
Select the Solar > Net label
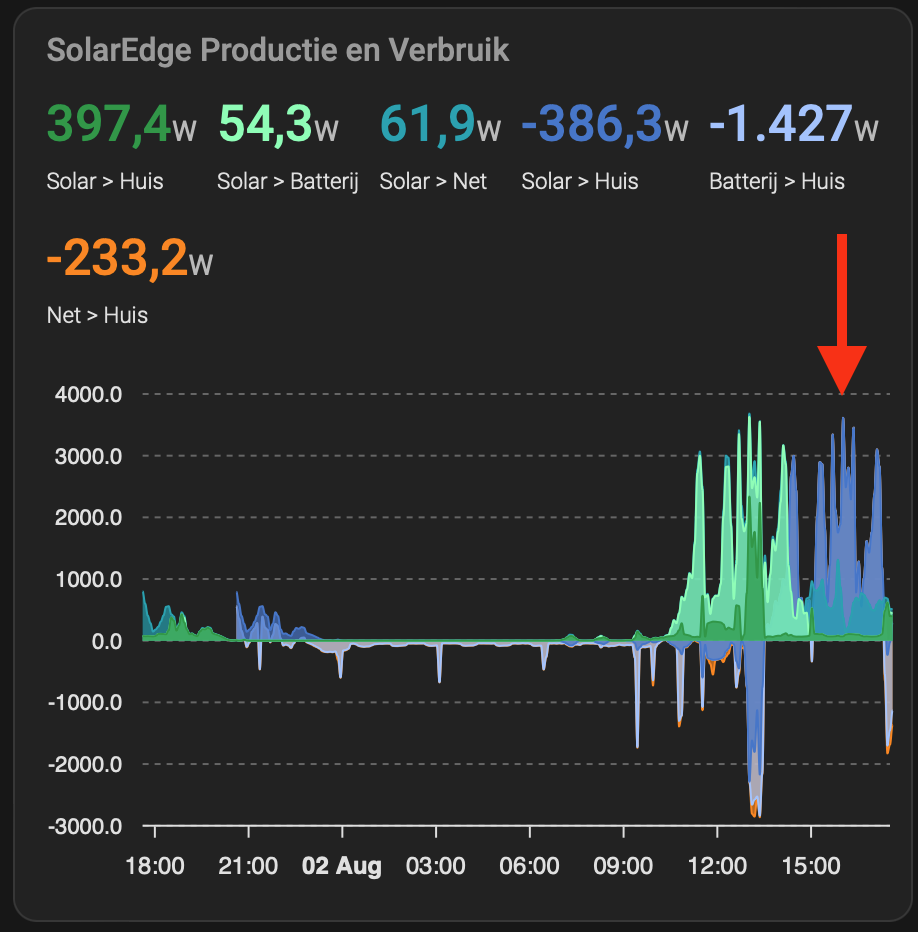click(433, 181)
